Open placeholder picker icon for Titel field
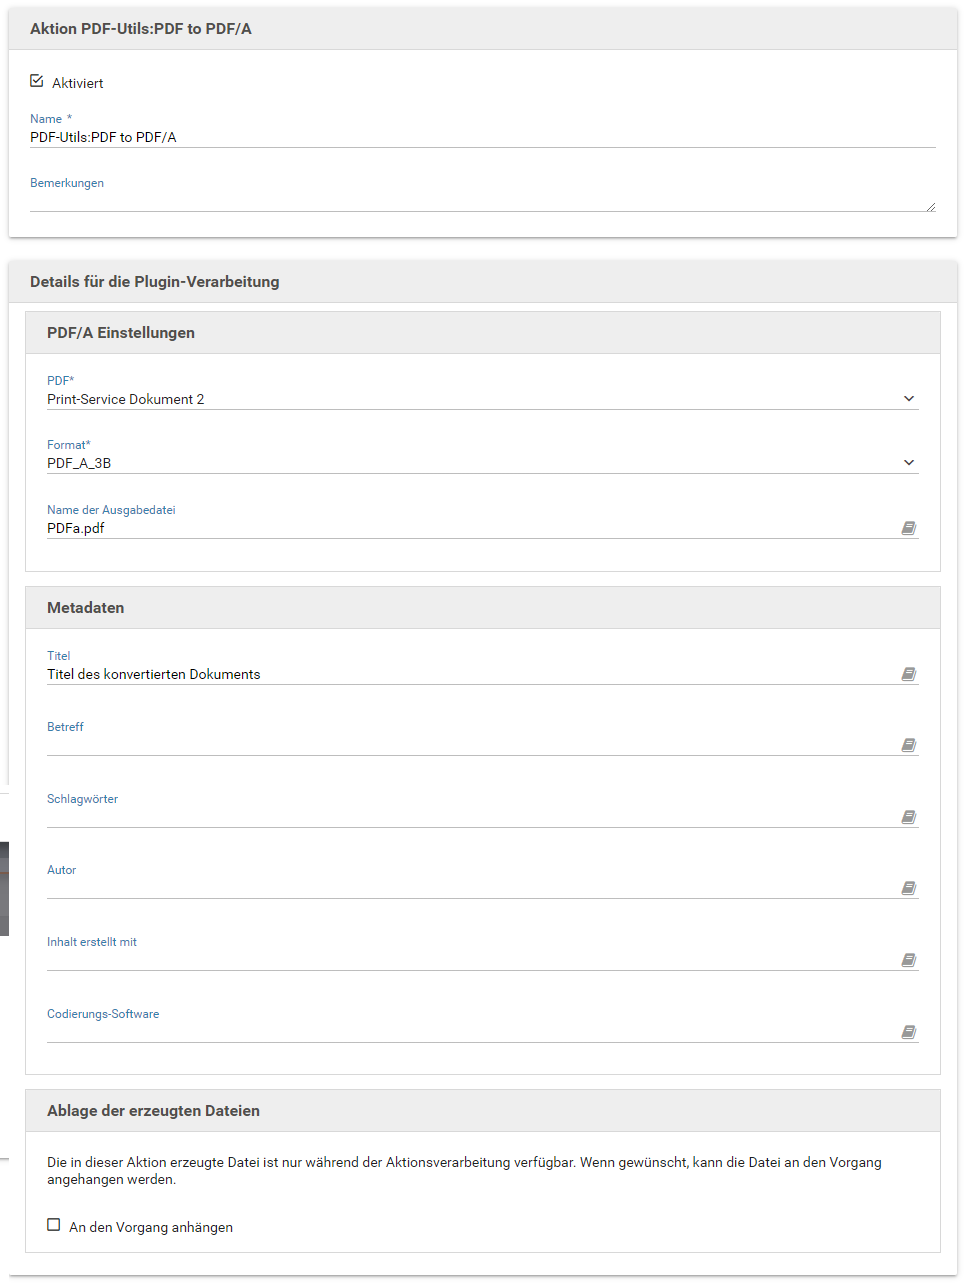Viewport: 967px width, 1285px height. 908,674
